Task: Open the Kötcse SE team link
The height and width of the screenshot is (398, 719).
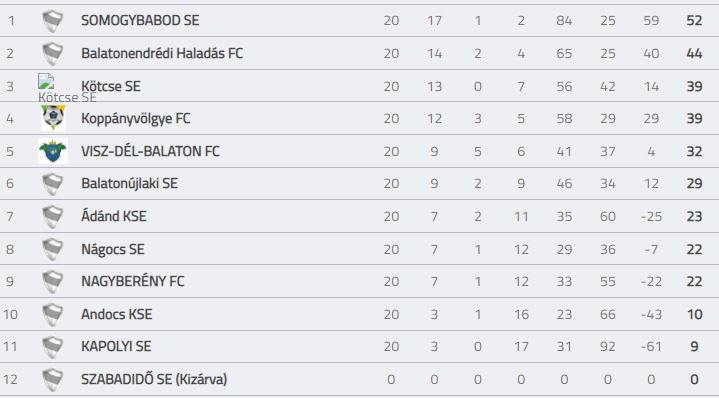Action: (x=111, y=86)
